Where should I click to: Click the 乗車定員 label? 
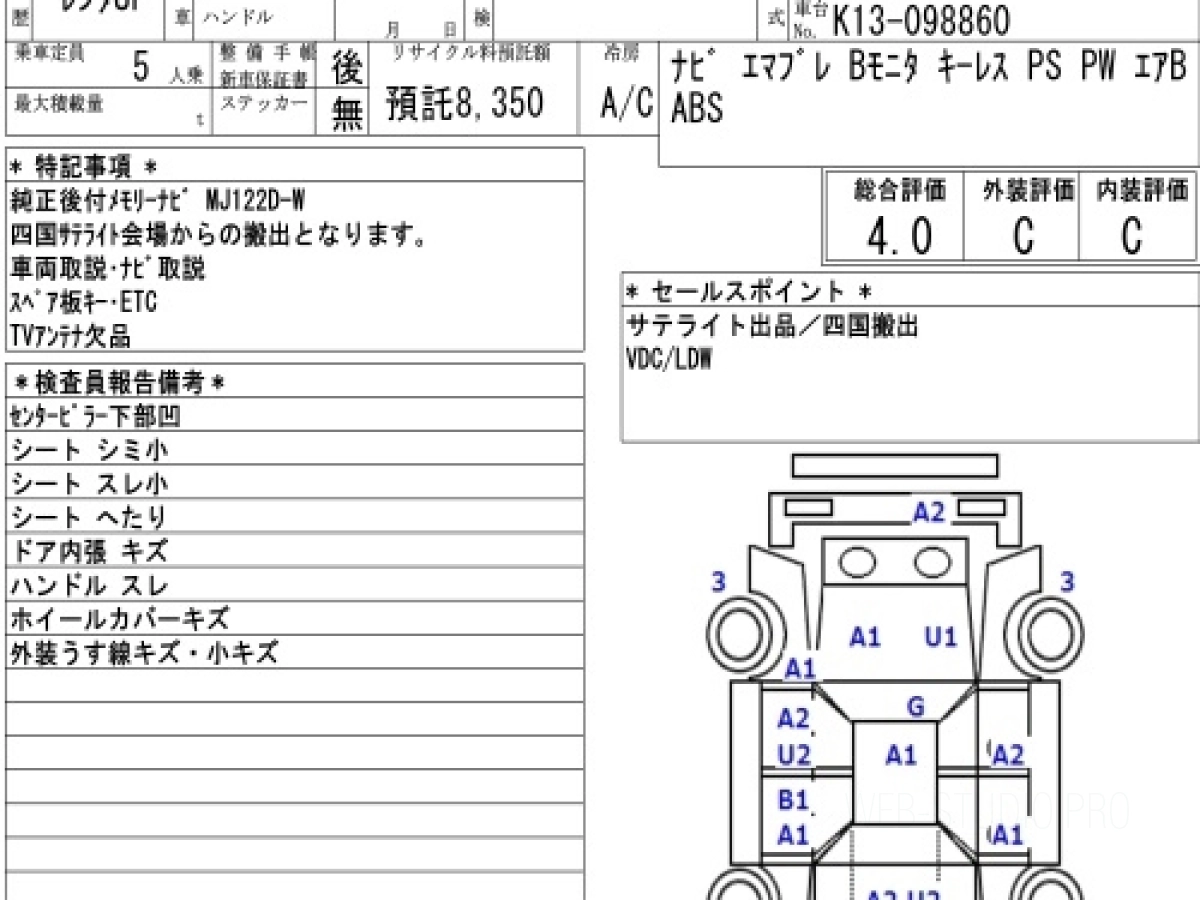click(x=50, y=53)
